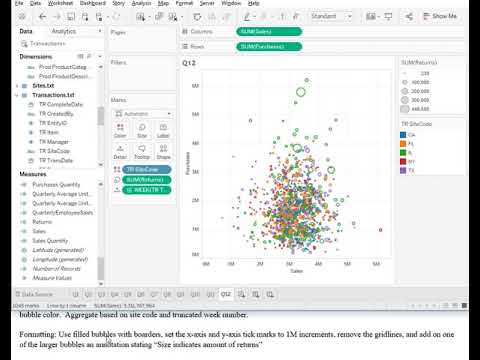Open the Detail marks card button

click(x=120, y=152)
